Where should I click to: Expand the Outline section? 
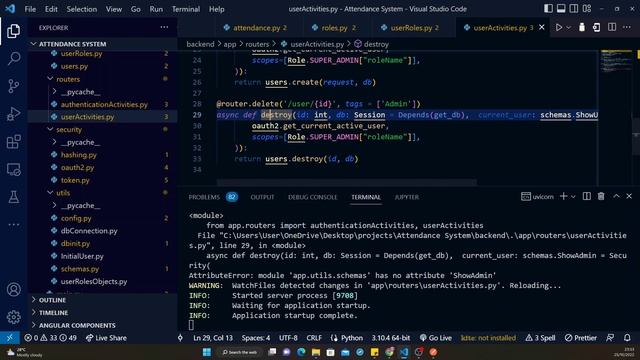point(52,300)
